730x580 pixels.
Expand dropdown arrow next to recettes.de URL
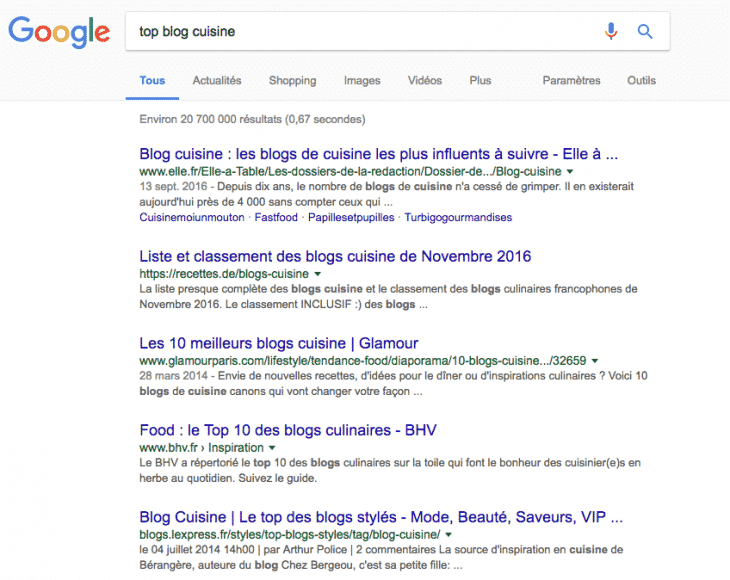(x=318, y=274)
